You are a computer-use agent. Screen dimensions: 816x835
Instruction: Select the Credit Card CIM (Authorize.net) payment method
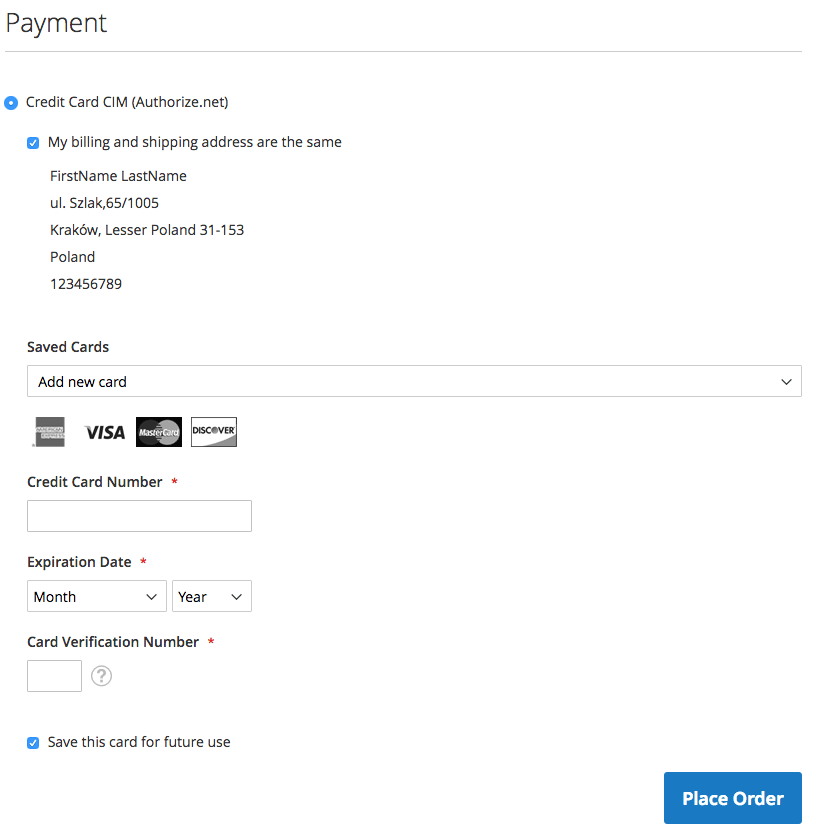[11, 102]
